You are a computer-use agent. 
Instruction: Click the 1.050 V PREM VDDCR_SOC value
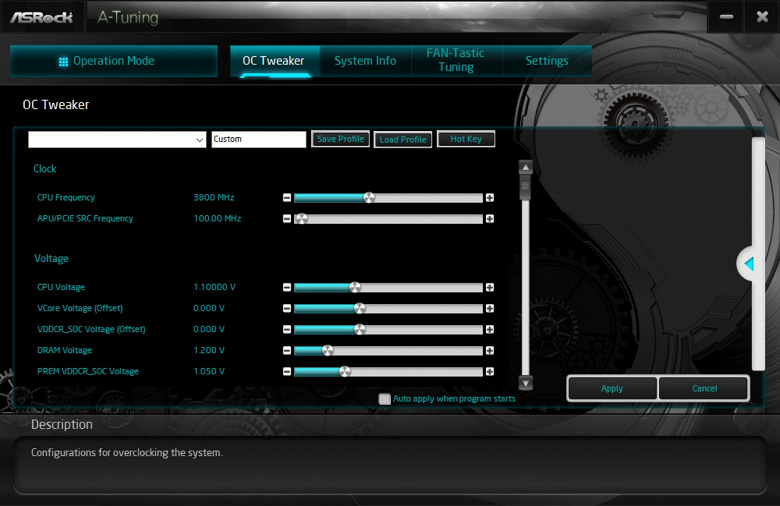tap(209, 371)
